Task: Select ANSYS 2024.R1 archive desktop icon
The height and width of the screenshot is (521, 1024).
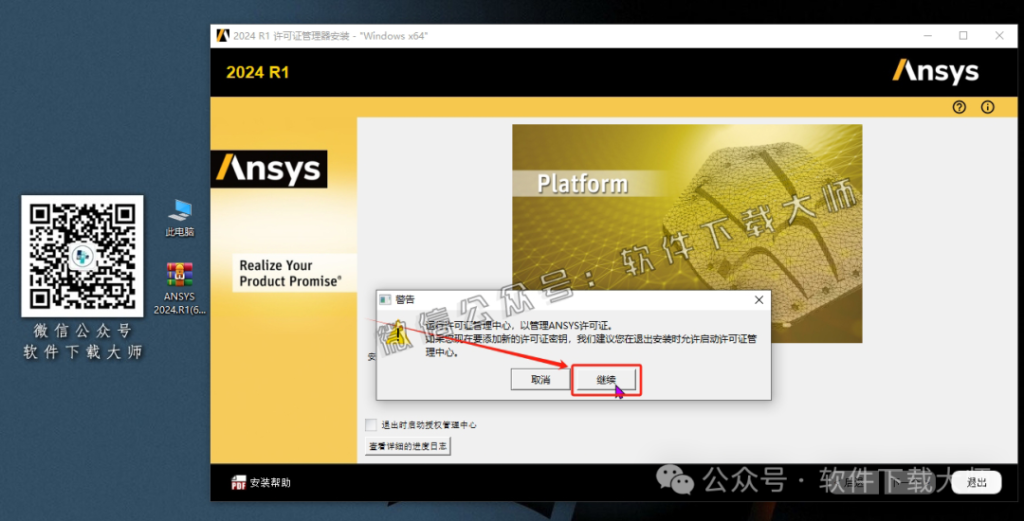Action: tap(180, 289)
